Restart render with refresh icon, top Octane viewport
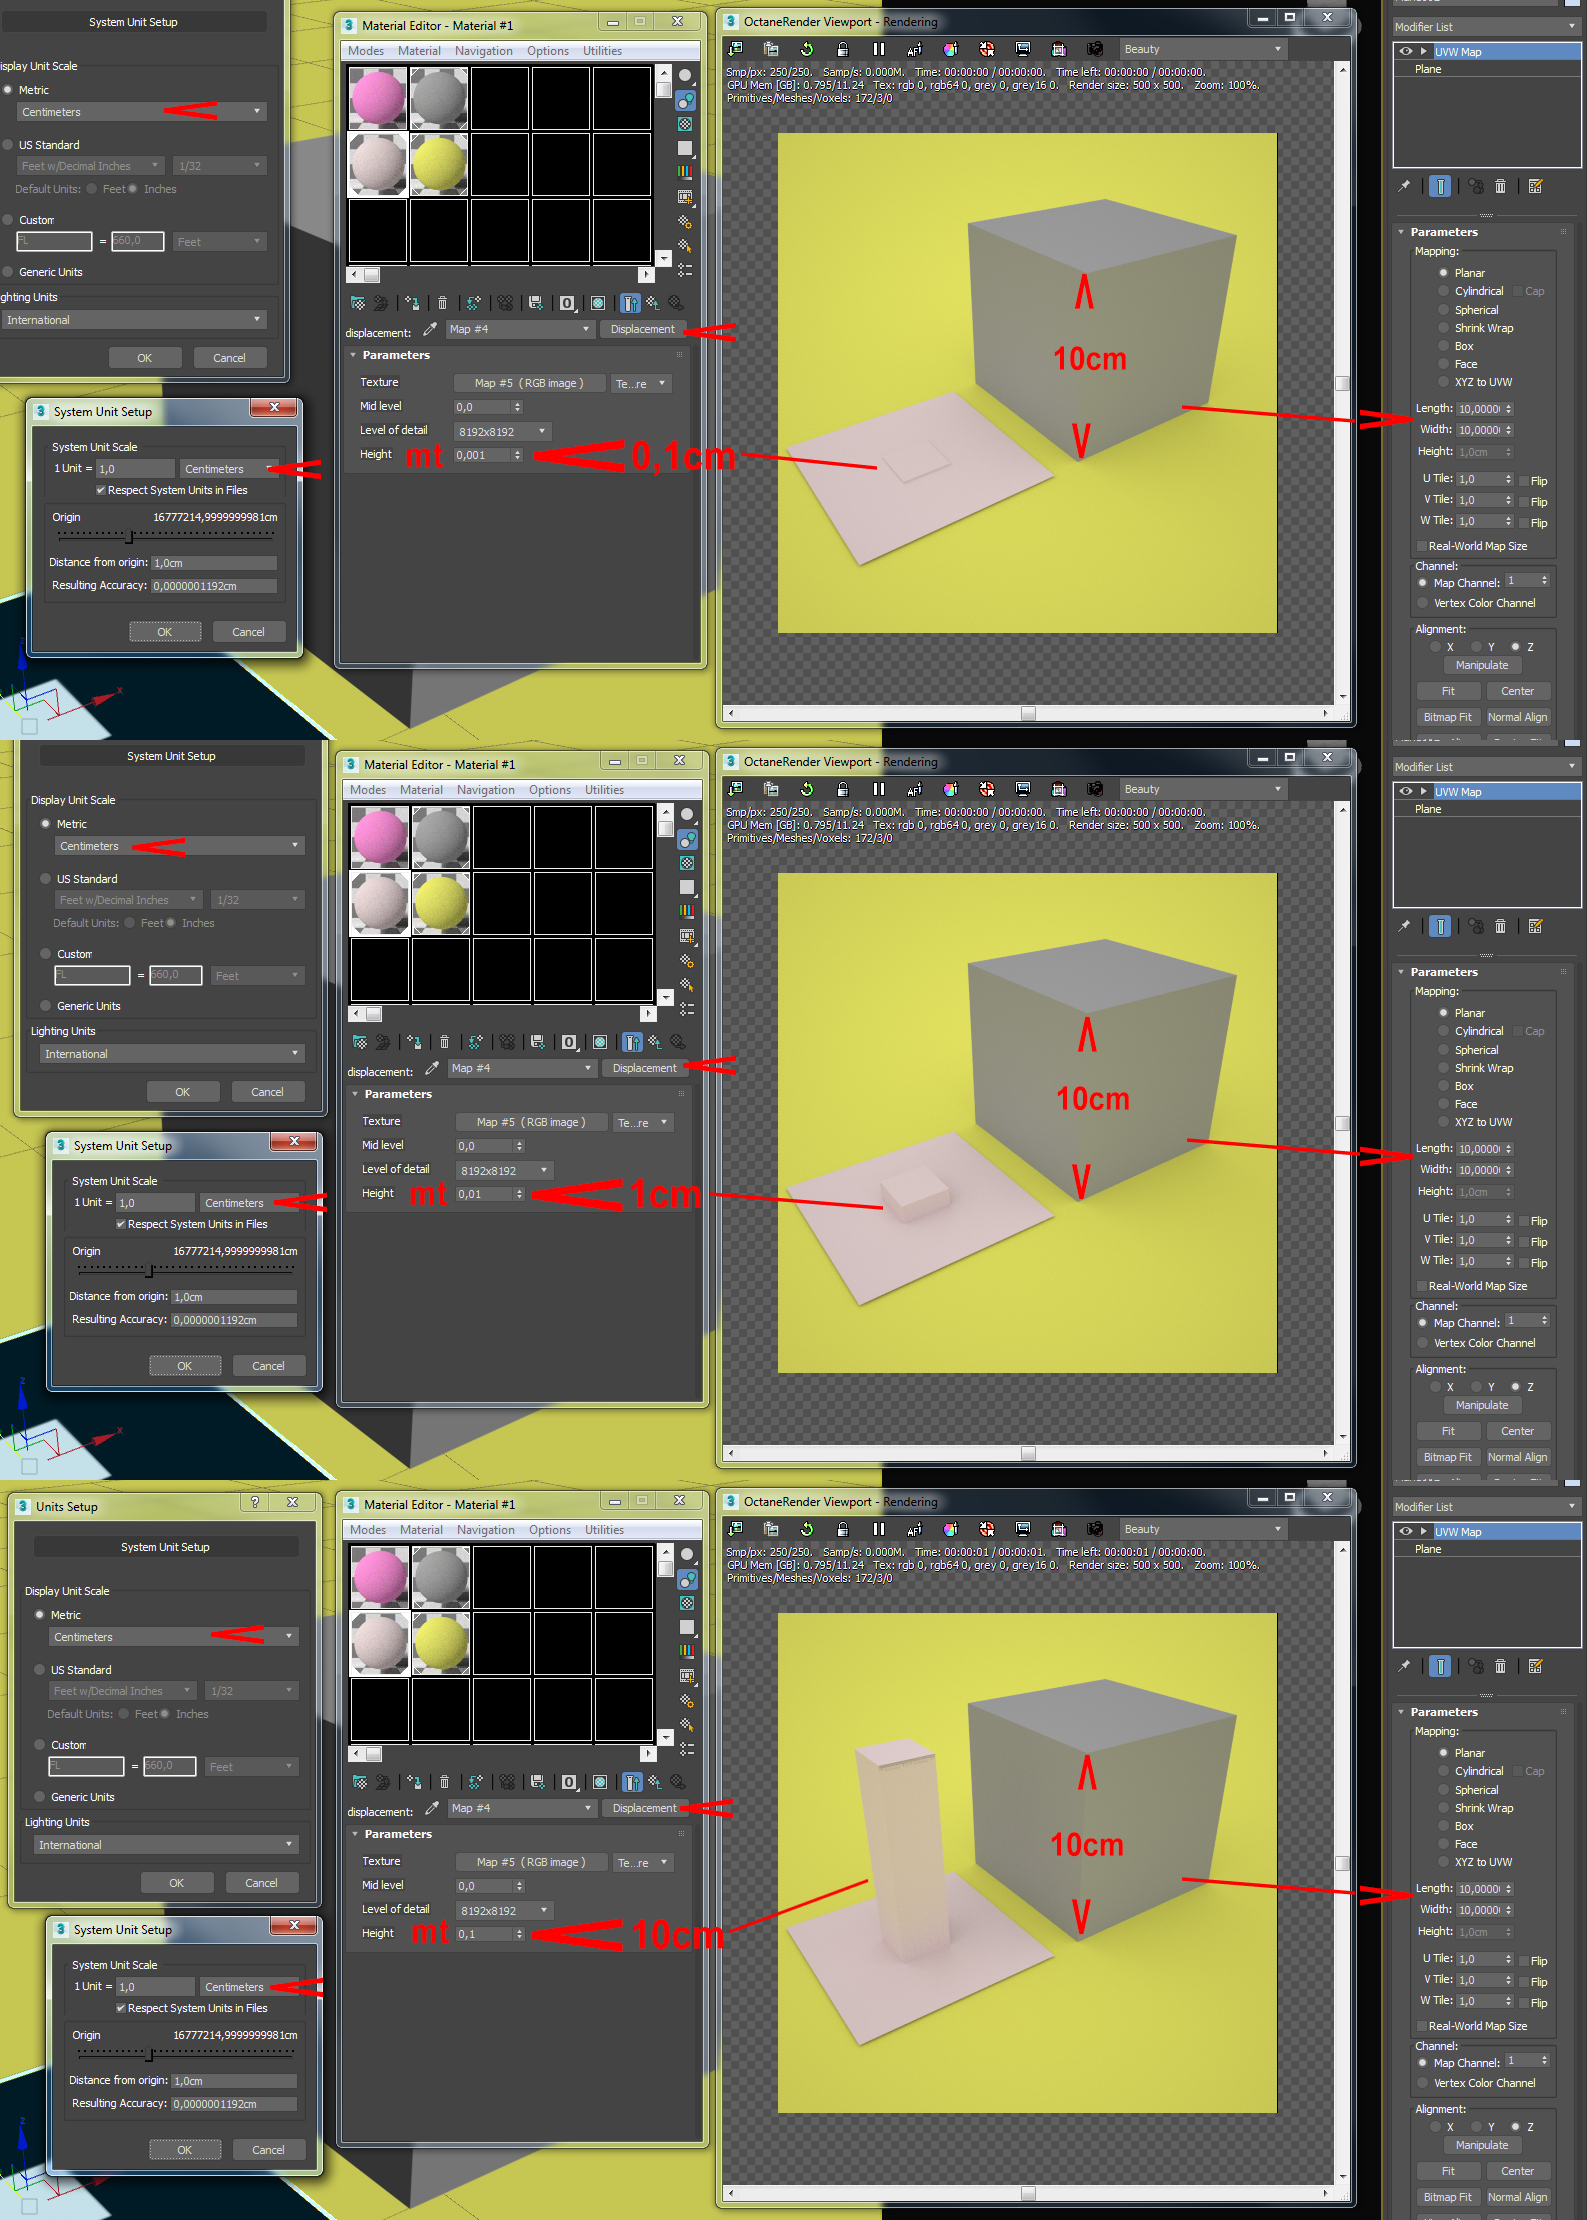 pyautogui.click(x=807, y=49)
